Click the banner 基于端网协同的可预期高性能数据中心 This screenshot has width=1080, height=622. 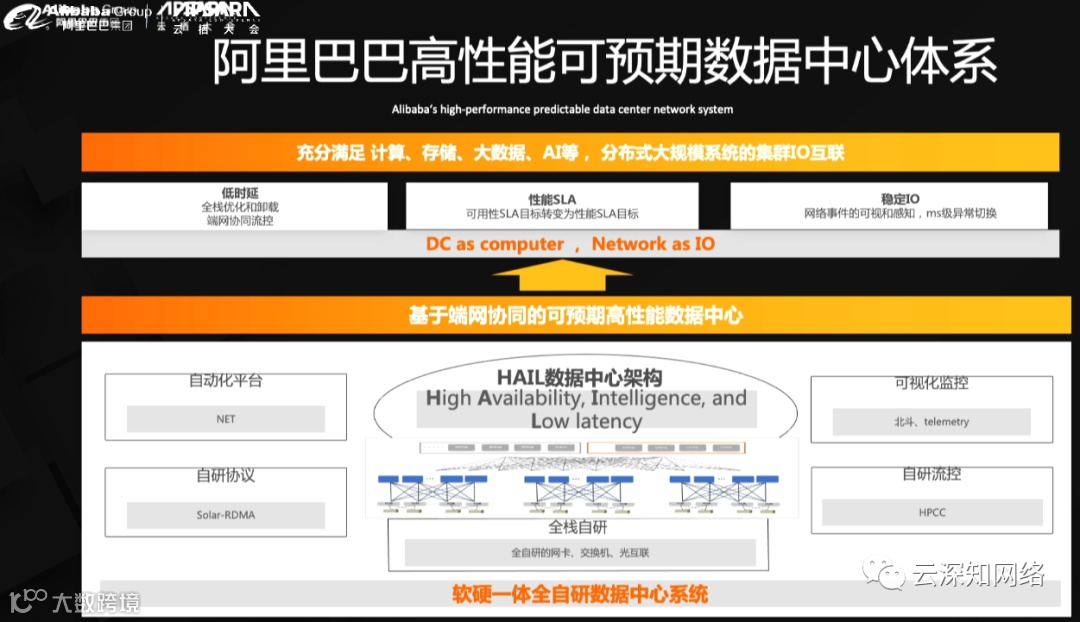click(x=576, y=315)
